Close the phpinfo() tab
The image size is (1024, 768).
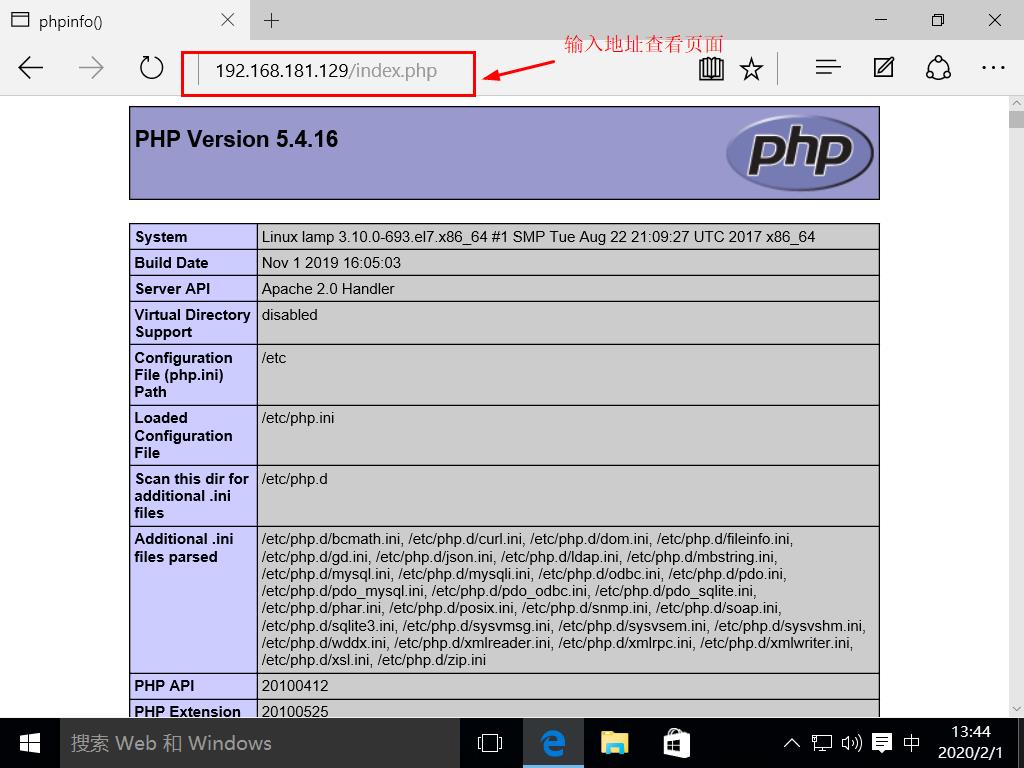tap(228, 20)
